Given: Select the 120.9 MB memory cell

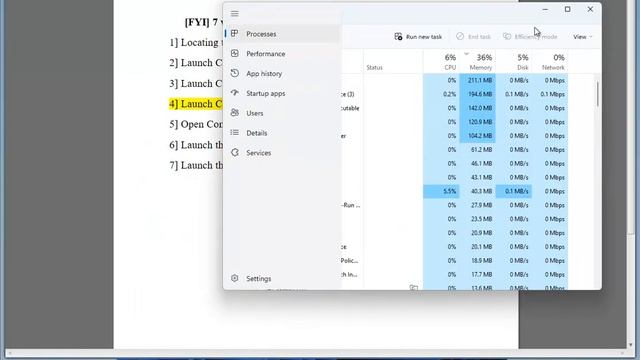Looking at the screenshot, I should coord(478,122).
